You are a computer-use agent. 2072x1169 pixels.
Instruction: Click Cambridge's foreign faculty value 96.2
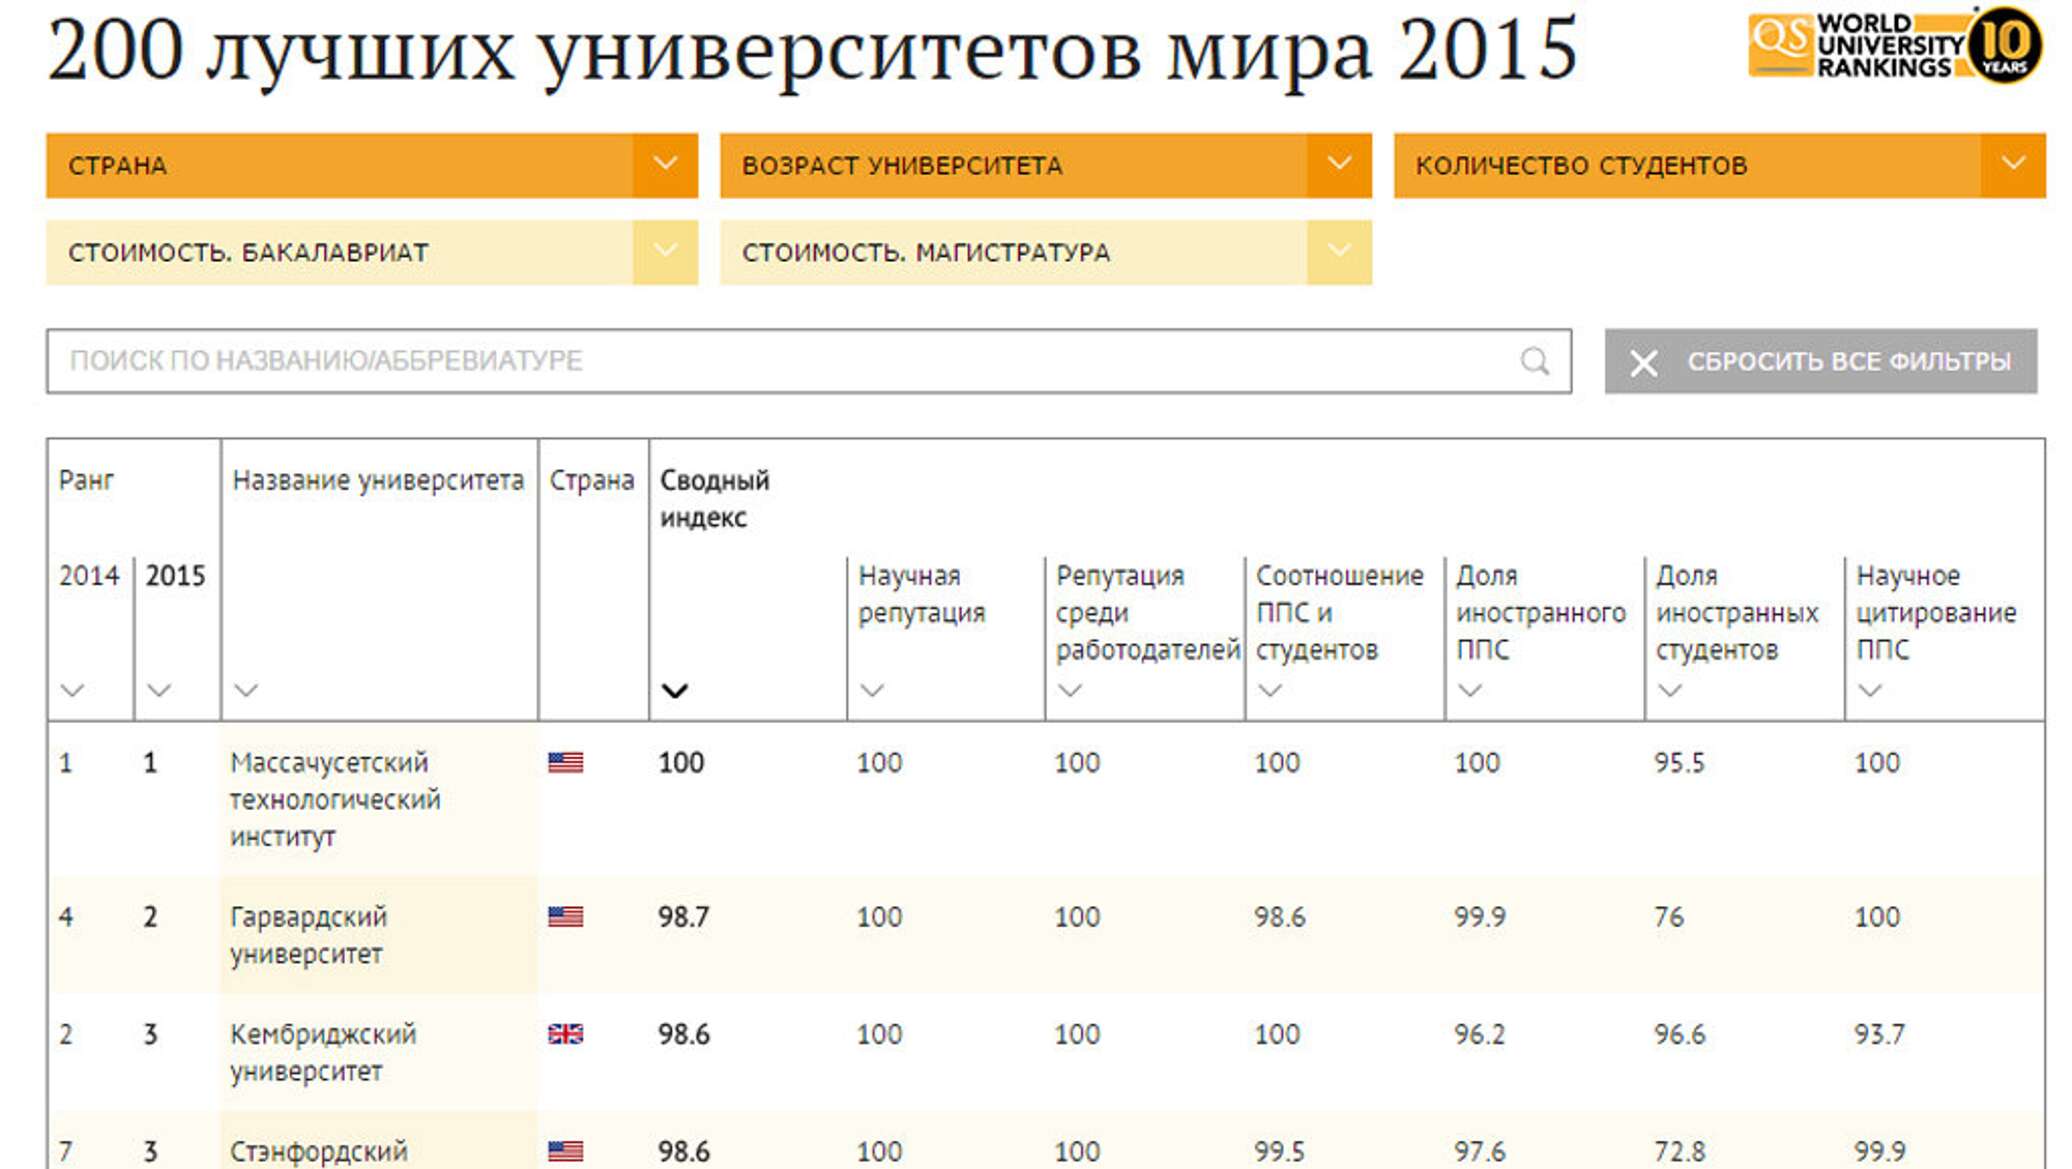click(1479, 1034)
